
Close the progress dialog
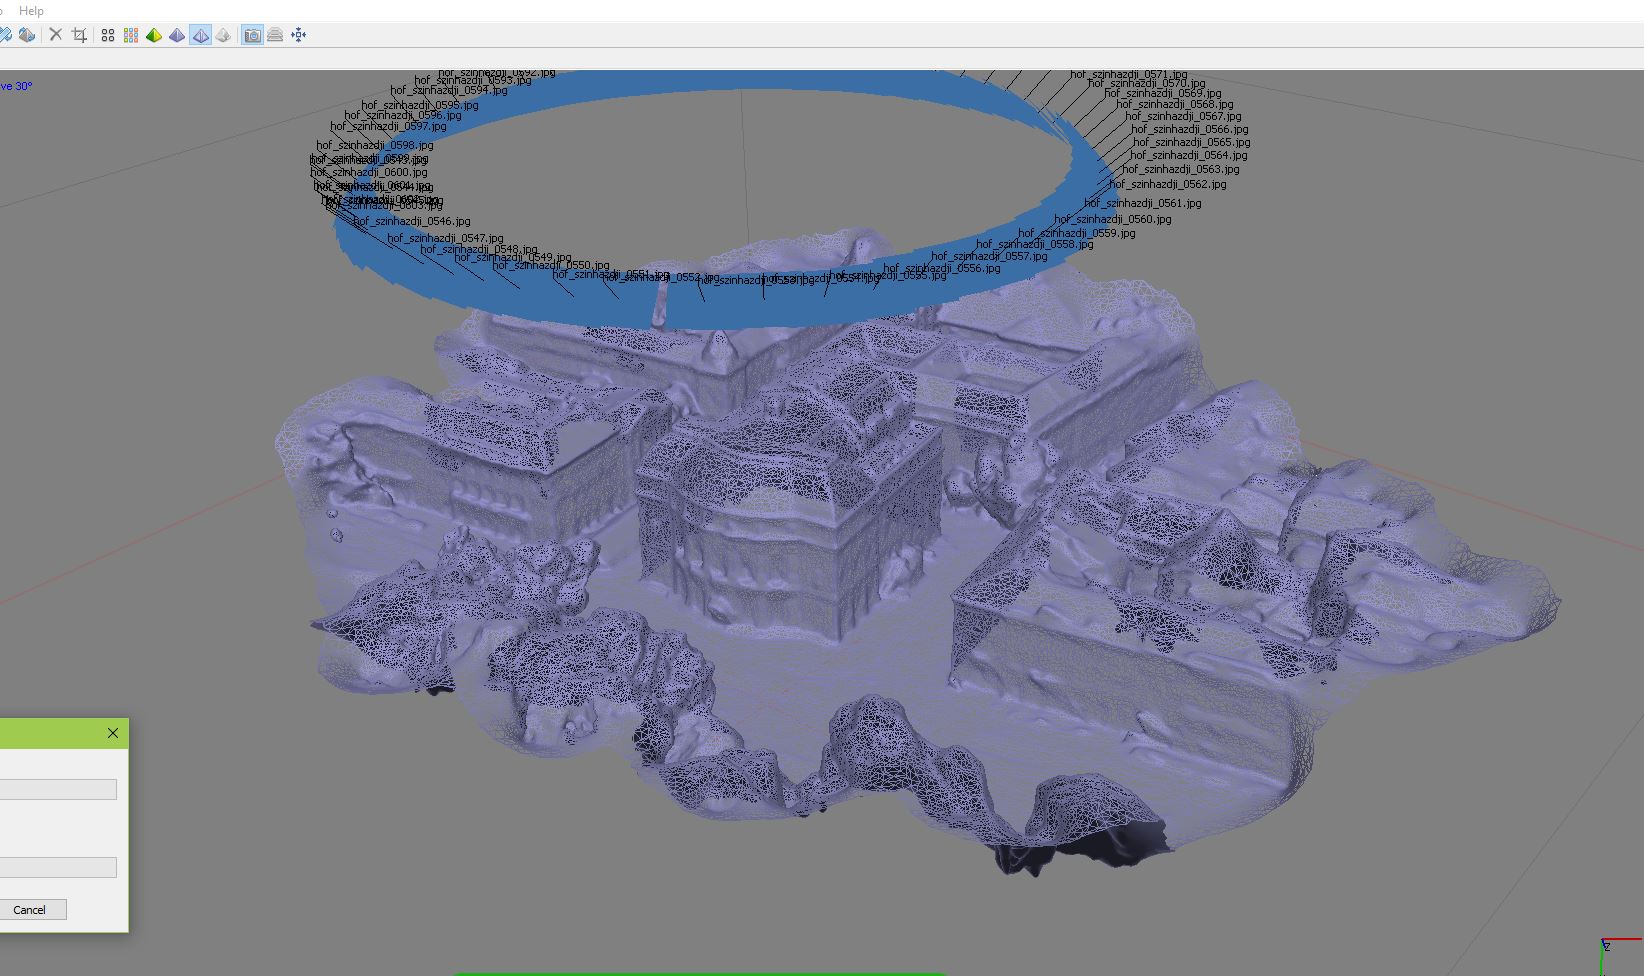point(113,733)
